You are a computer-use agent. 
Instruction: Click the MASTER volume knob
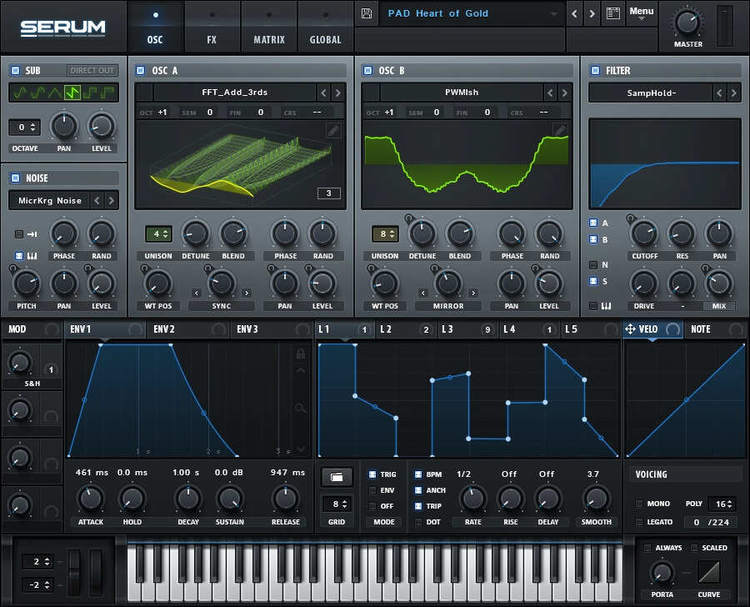(x=688, y=22)
